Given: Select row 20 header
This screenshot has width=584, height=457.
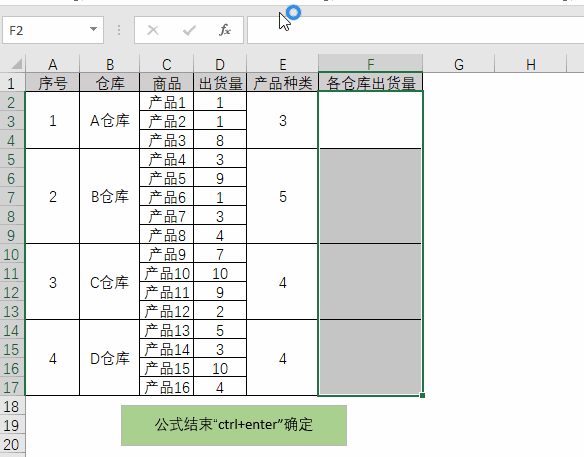Looking at the screenshot, I should 11,444.
